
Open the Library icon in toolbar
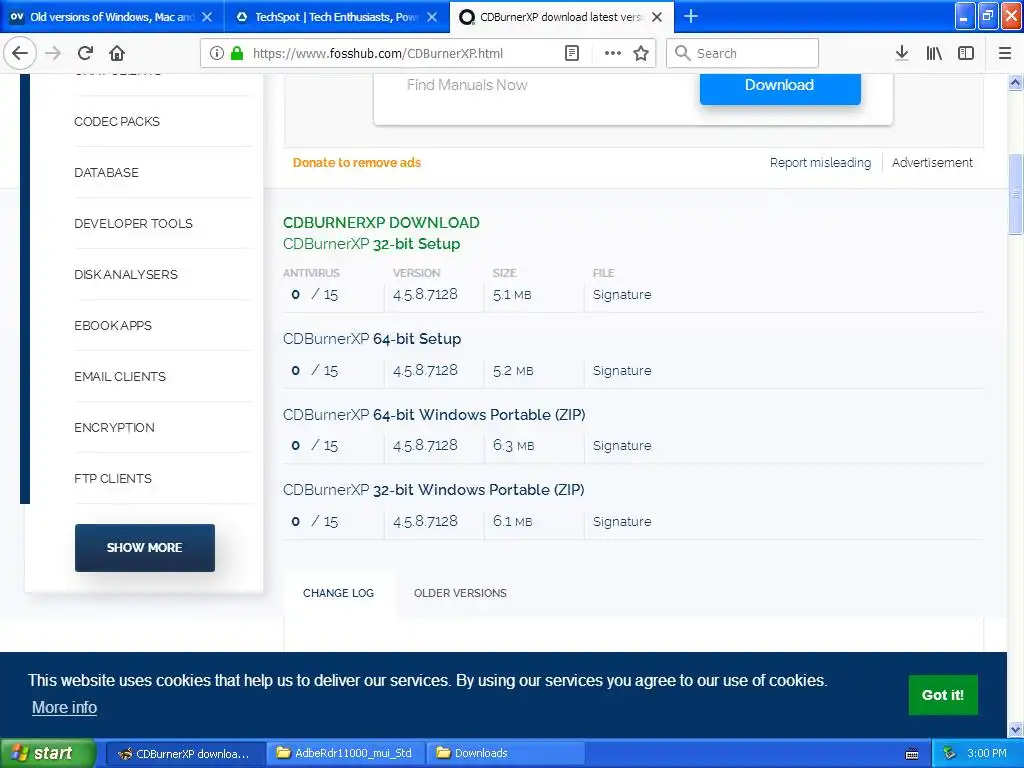(934, 54)
